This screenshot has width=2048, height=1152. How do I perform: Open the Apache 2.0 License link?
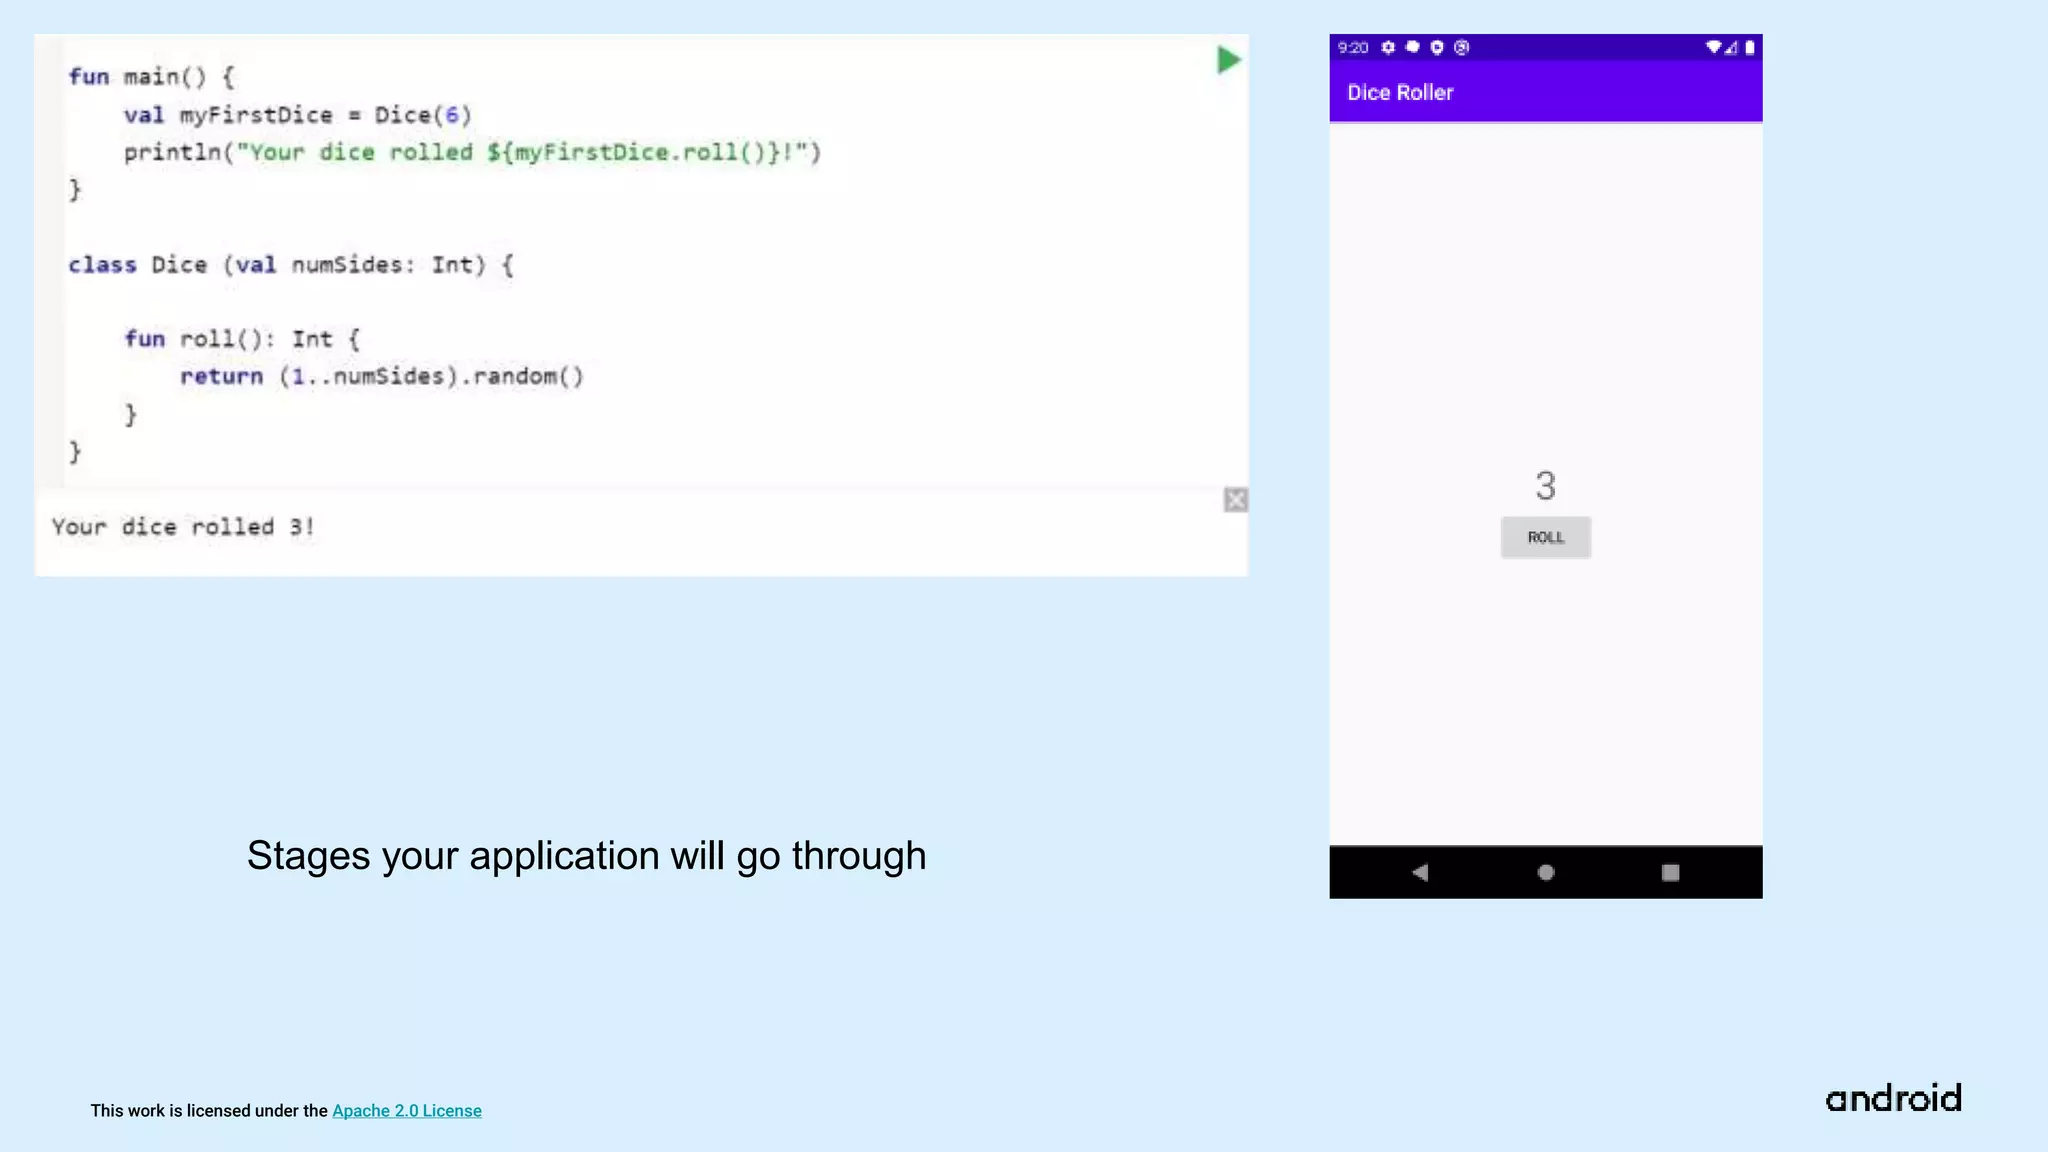click(x=407, y=1111)
